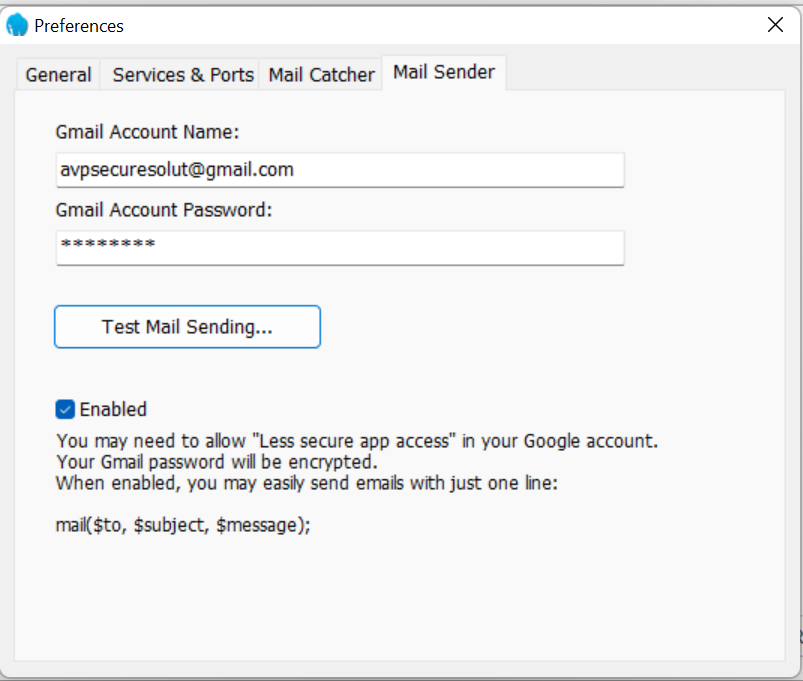Click the Preferences title text
The height and width of the screenshot is (681, 803).
pos(79,25)
